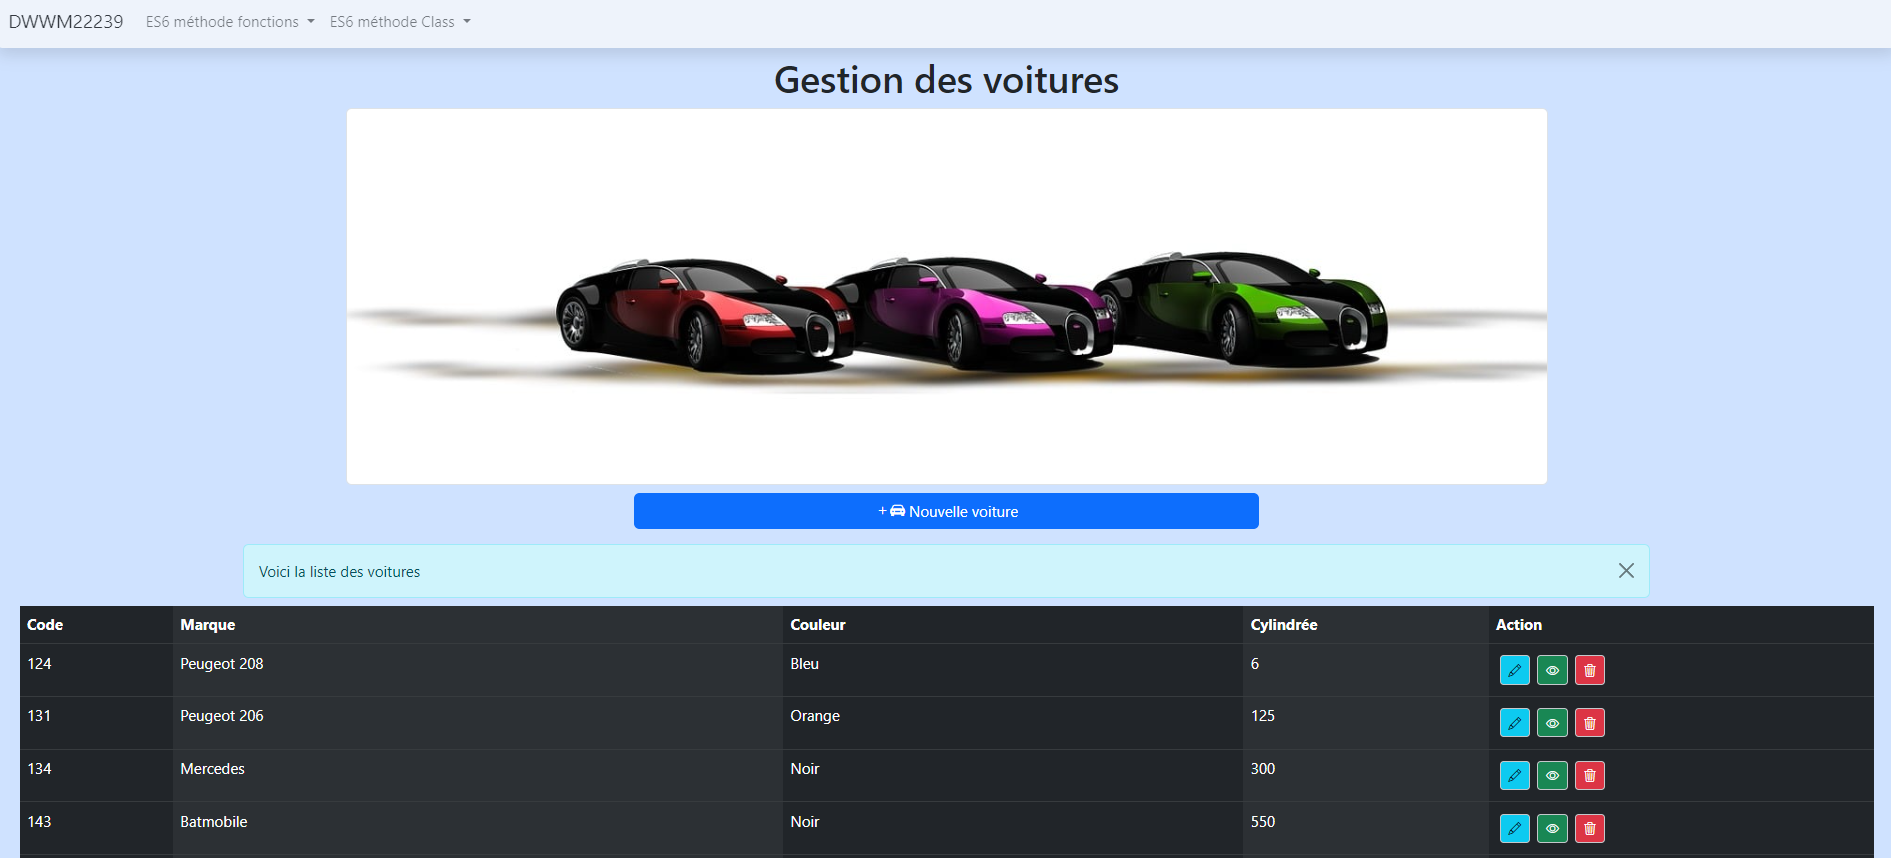Edit the Batmobile entry with pencil icon
Screen dimensions: 1891x858
pos(1514,828)
